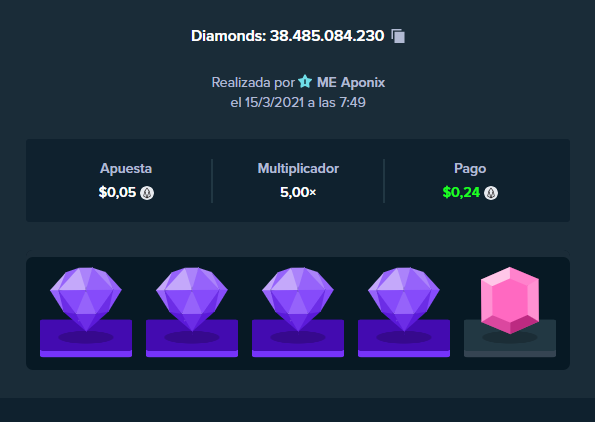This screenshot has height=422, width=595.
Task: Select the green $0,24 payout amount
Action: (461, 192)
